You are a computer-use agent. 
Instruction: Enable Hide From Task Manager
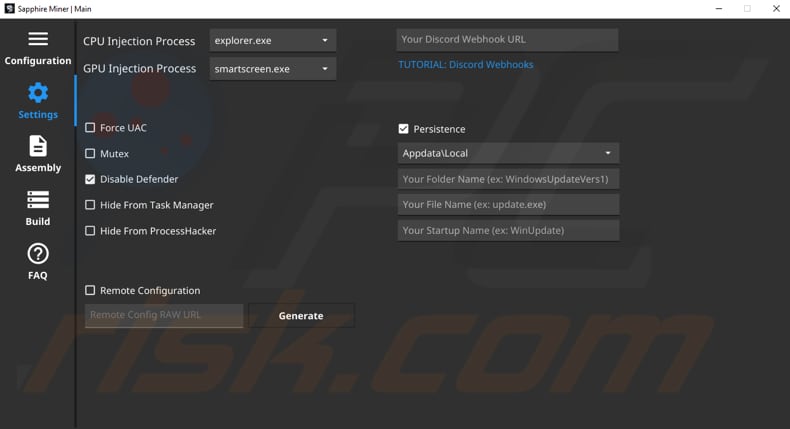click(x=90, y=205)
